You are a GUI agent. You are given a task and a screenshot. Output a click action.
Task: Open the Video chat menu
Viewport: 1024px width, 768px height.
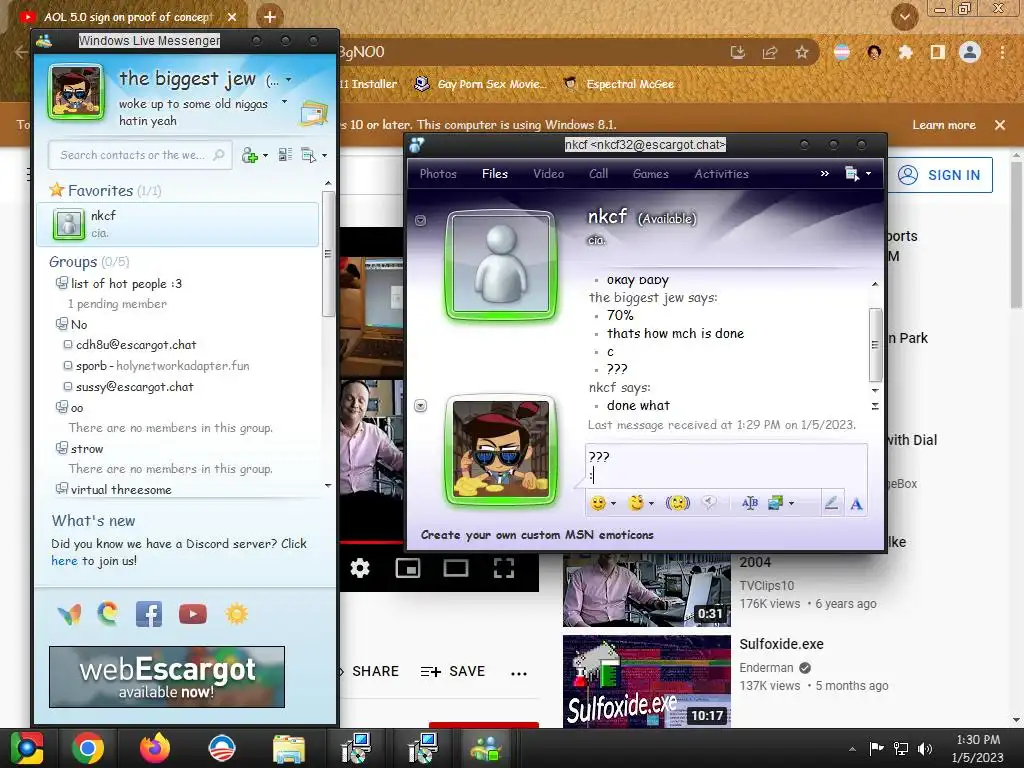coord(549,174)
